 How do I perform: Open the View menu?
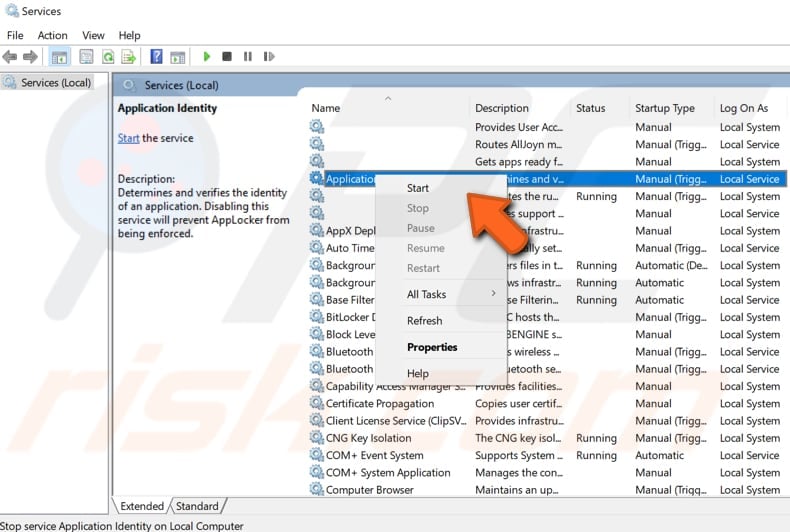tap(93, 35)
